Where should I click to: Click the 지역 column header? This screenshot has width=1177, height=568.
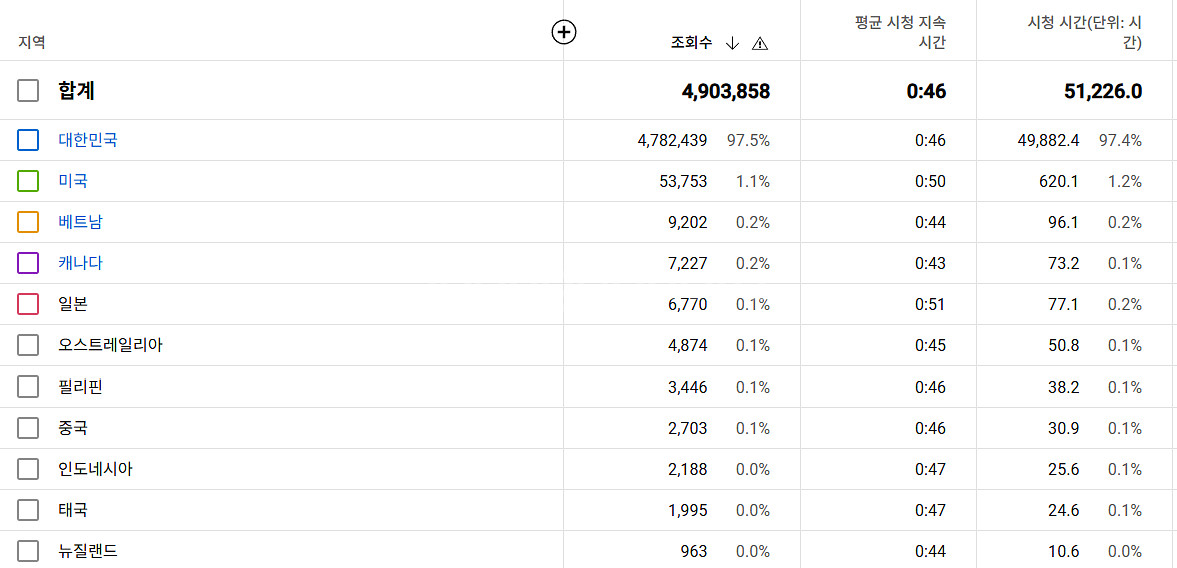click(x=32, y=43)
